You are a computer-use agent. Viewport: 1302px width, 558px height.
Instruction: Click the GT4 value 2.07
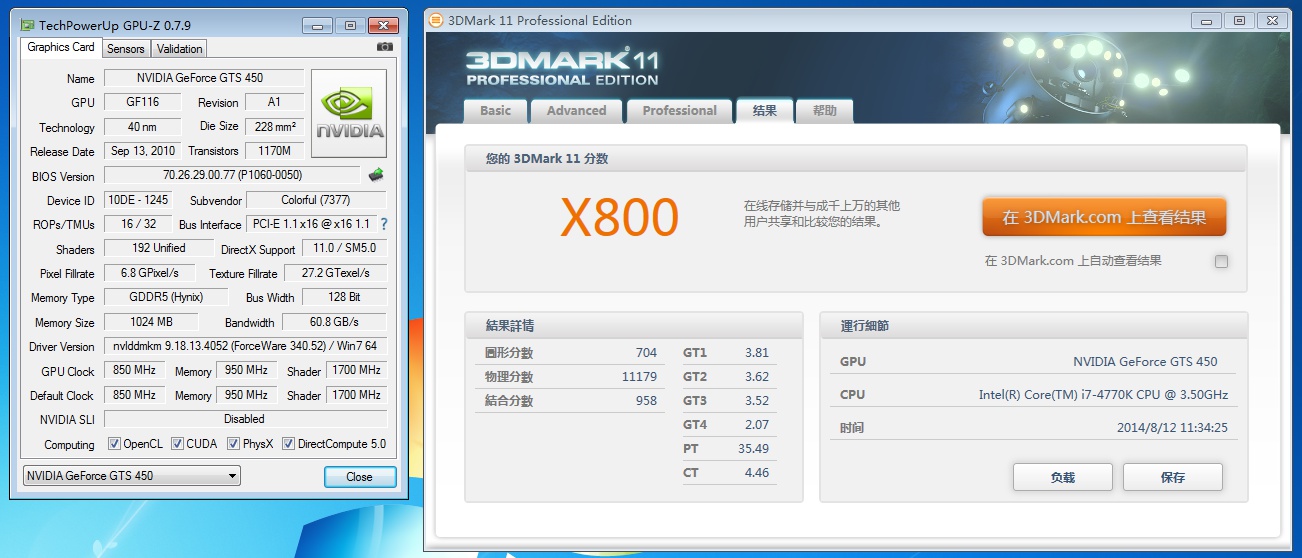coord(757,425)
